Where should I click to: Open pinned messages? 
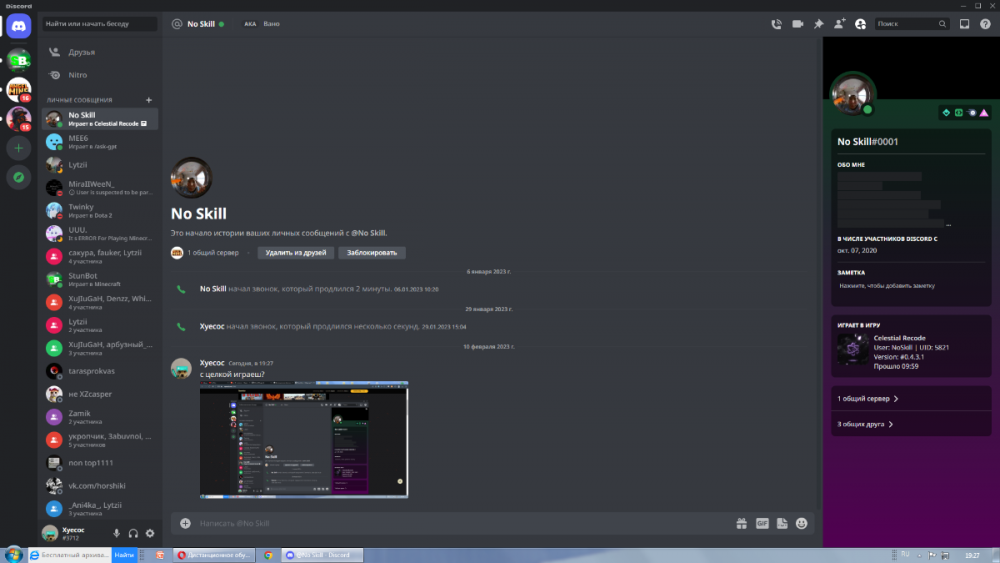[819, 24]
